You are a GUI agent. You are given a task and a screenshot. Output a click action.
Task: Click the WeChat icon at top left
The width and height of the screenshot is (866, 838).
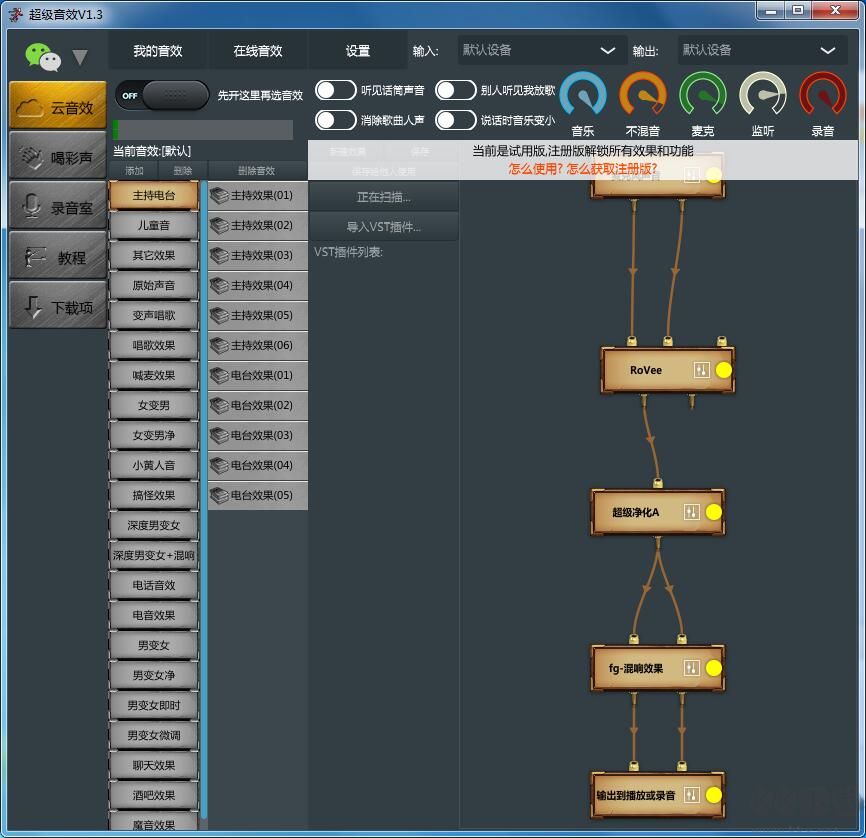[42, 56]
